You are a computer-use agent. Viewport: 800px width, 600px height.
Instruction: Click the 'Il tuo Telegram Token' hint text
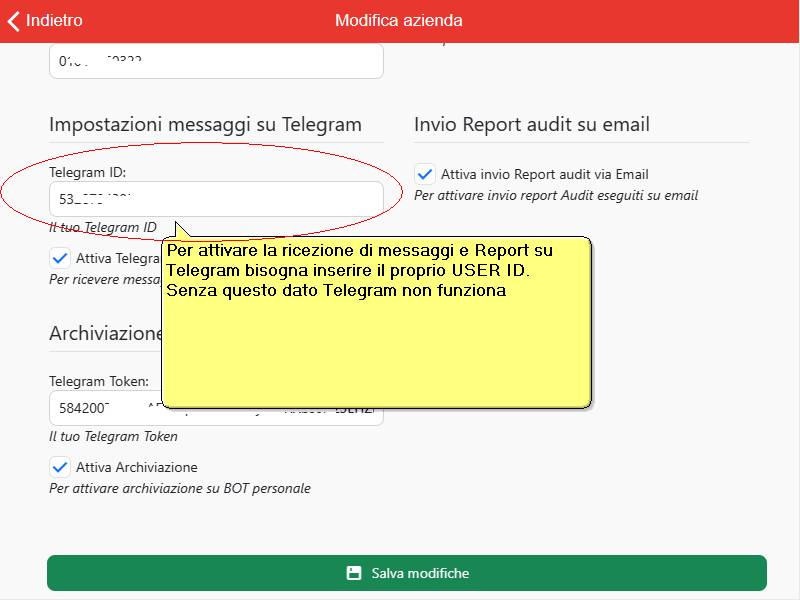point(113,437)
